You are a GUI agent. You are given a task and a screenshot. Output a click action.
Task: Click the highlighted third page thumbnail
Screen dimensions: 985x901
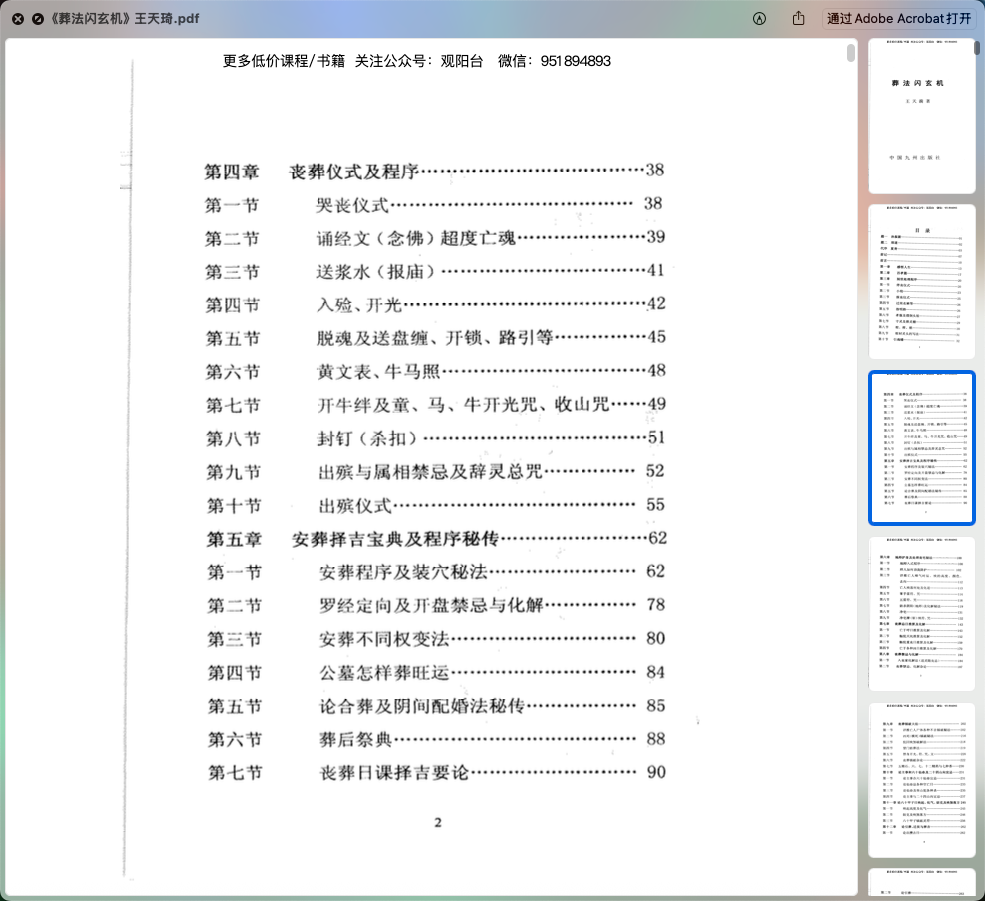pos(921,448)
